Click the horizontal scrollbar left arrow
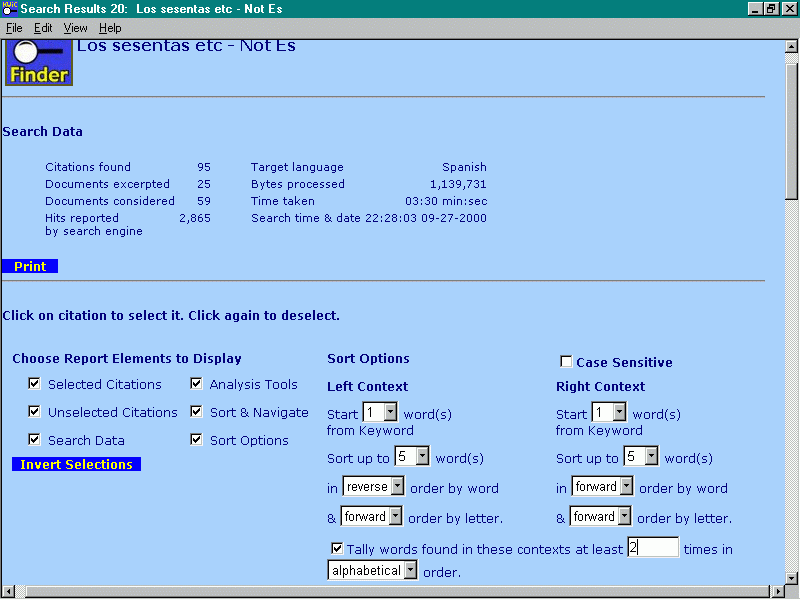The width and height of the screenshot is (800, 600). click(8, 591)
